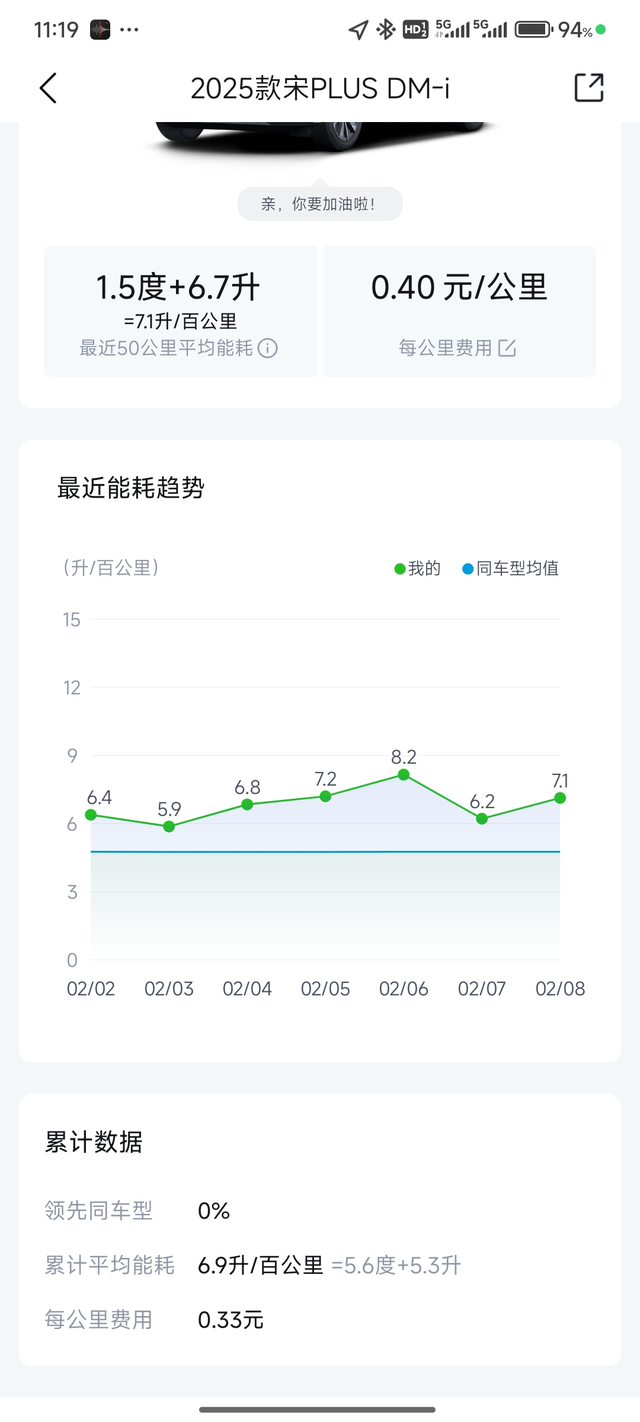Tap the back arrow icon
Screen dimensions: 640x1422
(48, 88)
